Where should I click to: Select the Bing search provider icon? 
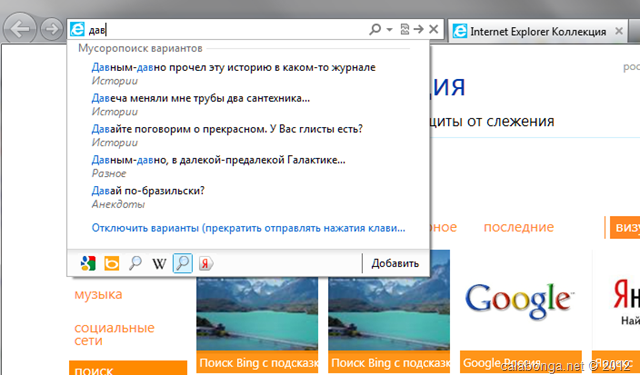click(x=111, y=264)
